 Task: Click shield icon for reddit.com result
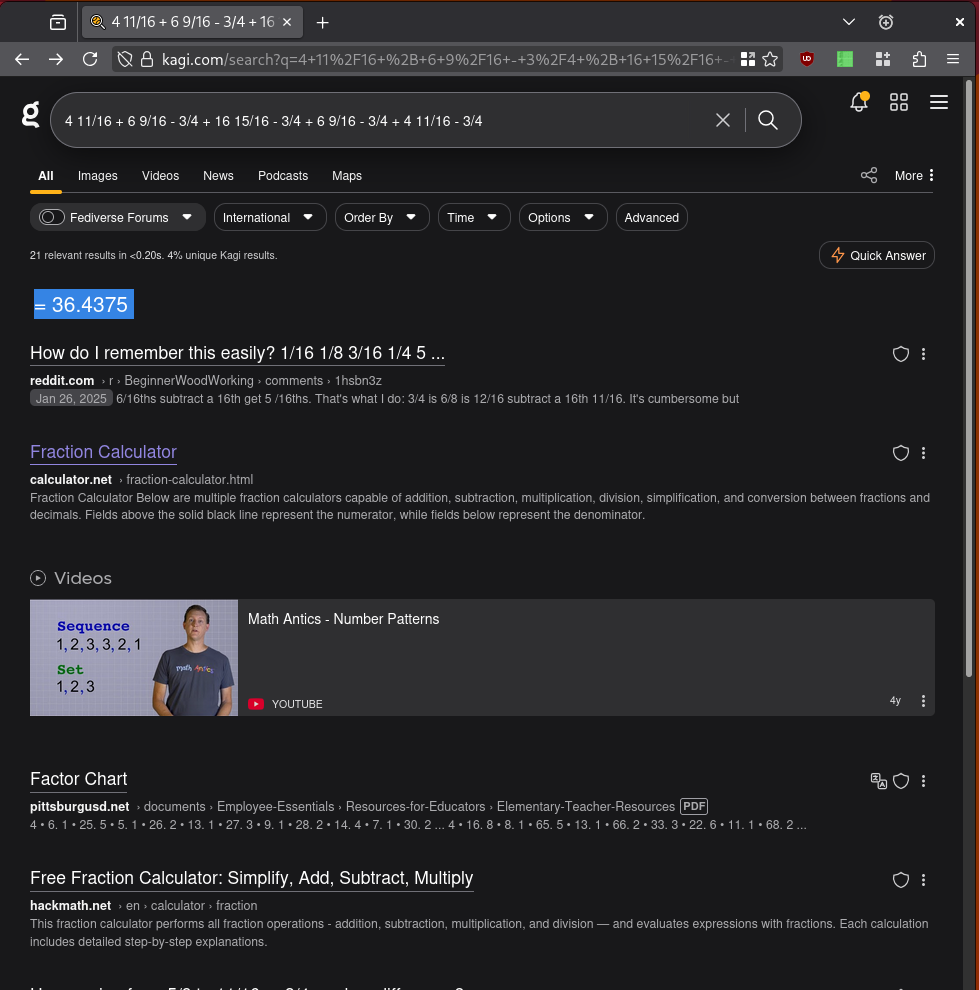click(900, 354)
